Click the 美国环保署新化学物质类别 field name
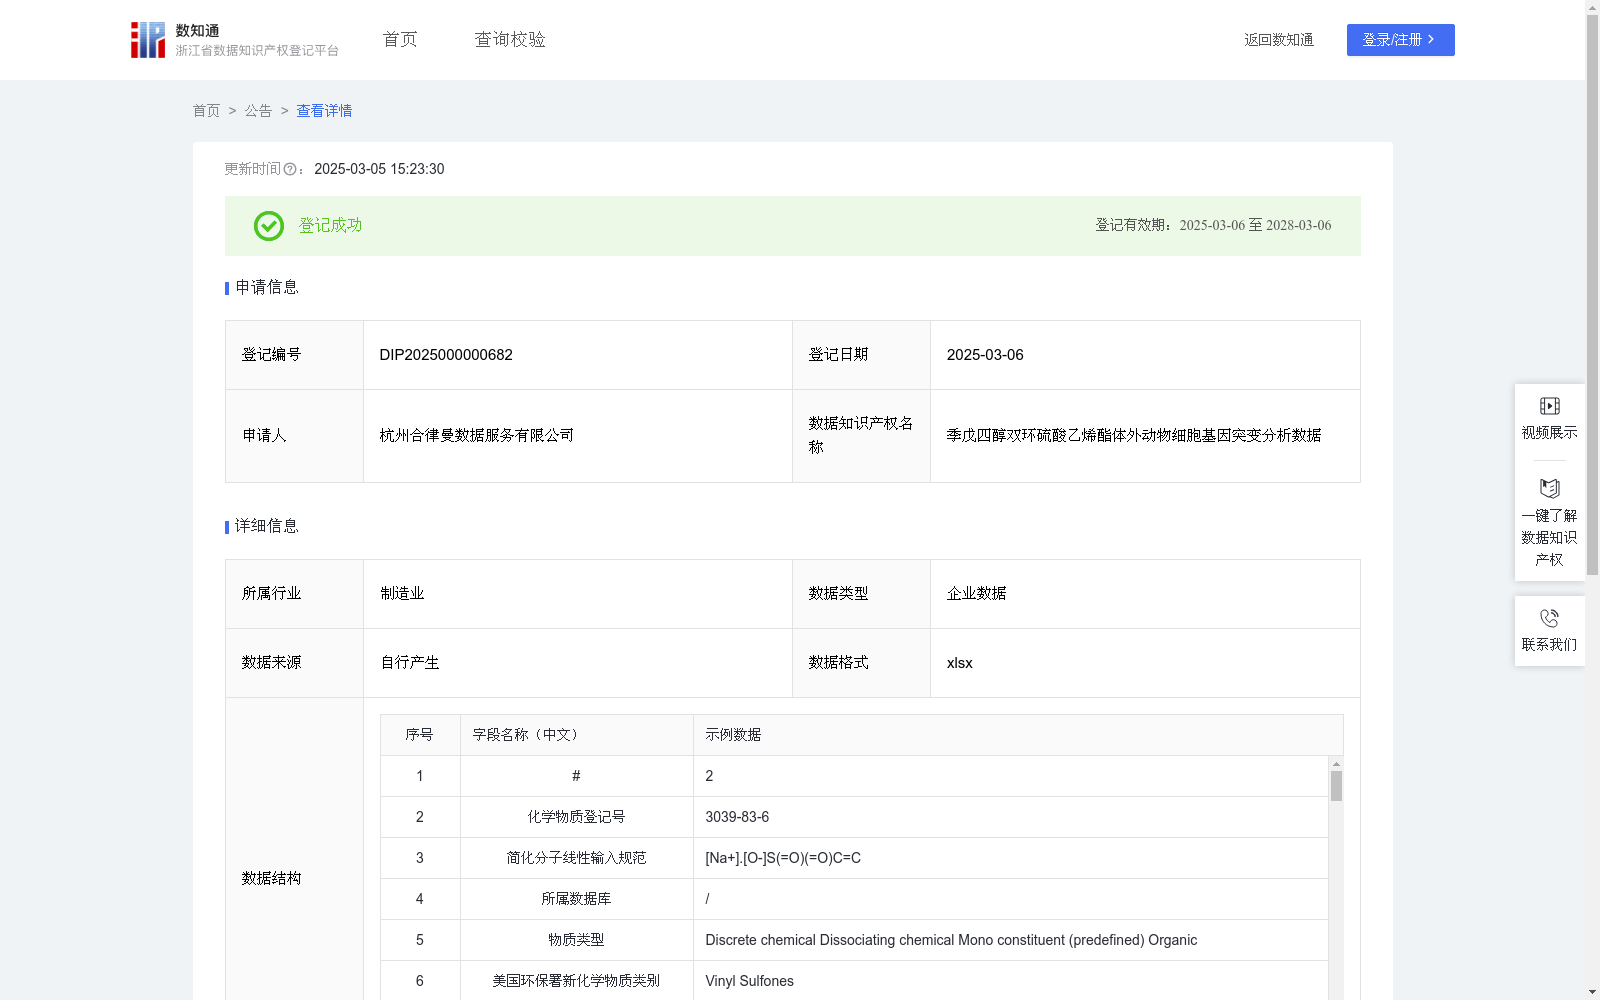1600x1000 pixels. click(576, 981)
